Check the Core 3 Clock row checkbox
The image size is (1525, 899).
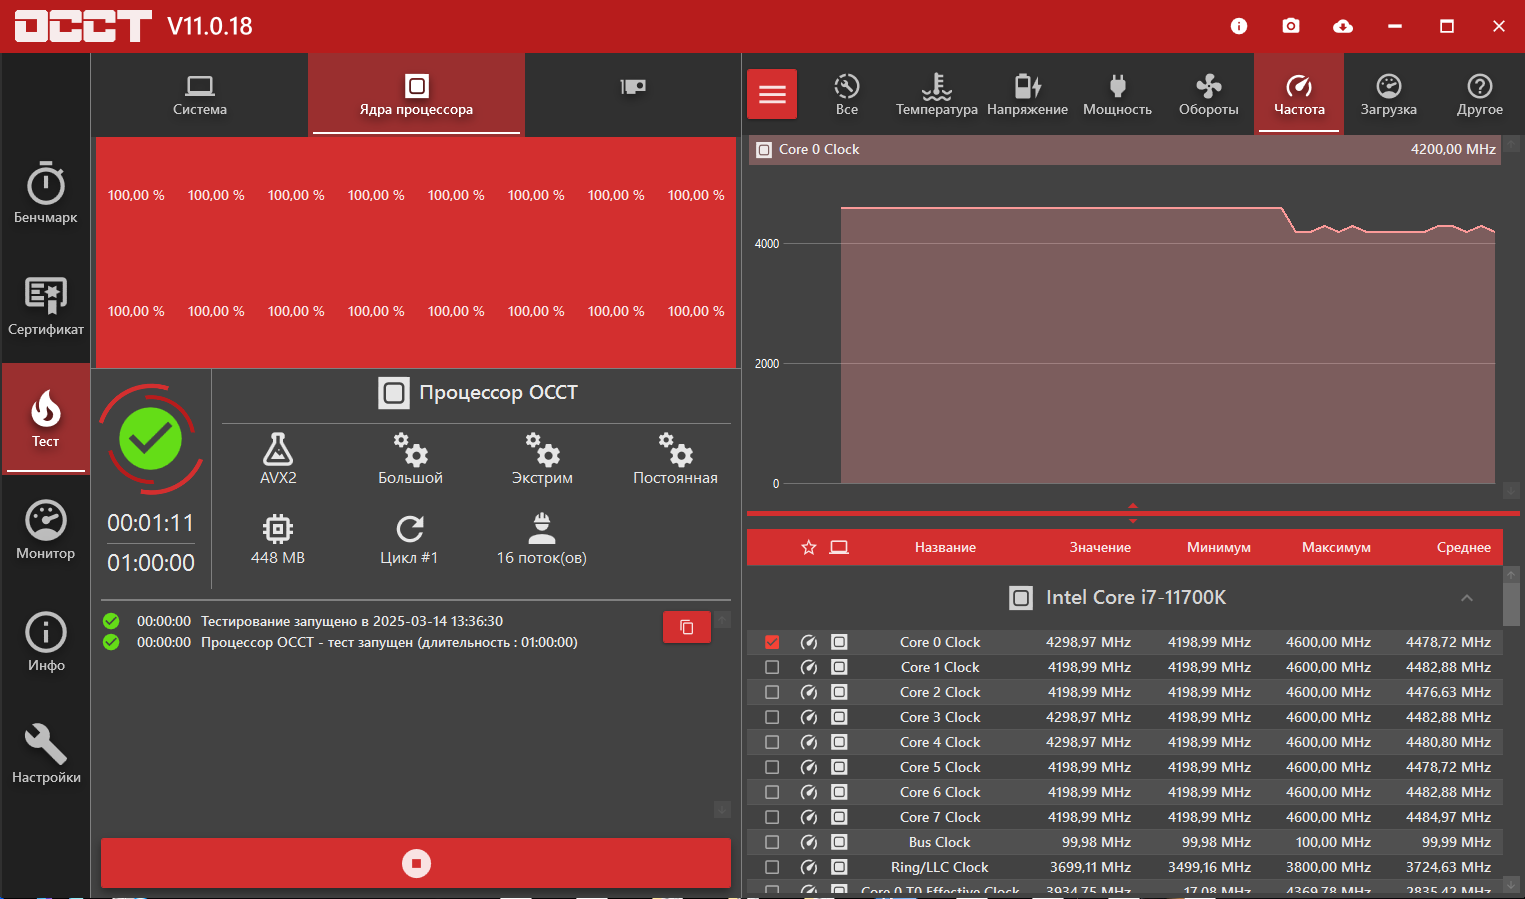coord(772,717)
